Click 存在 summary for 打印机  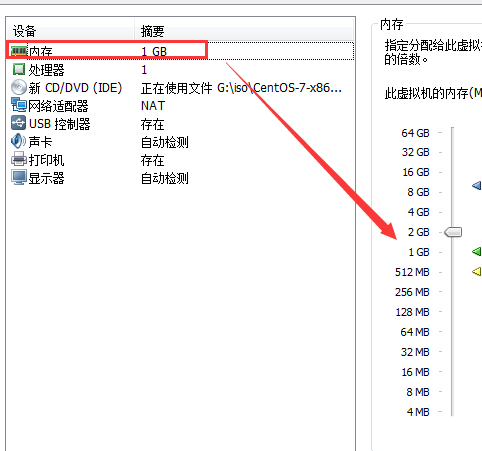tap(152, 160)
